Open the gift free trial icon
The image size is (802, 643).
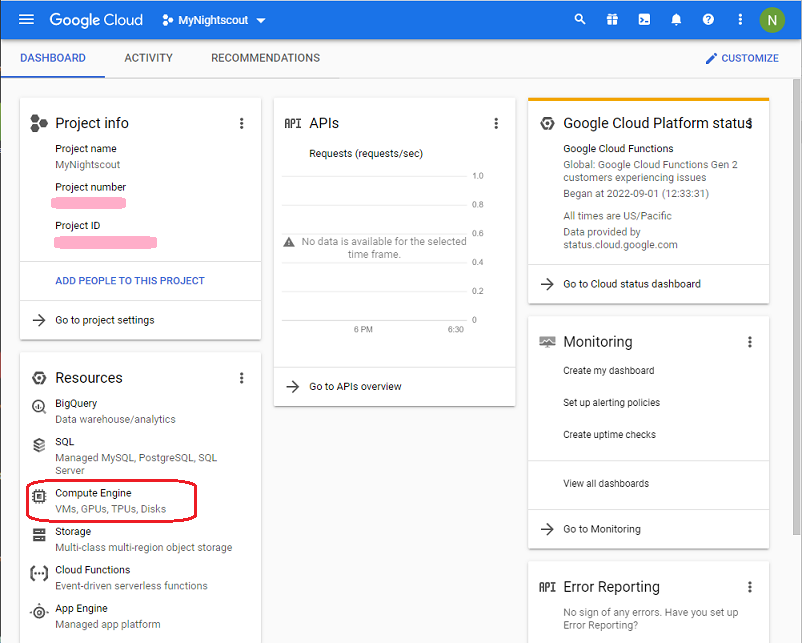tap(612, 19)
